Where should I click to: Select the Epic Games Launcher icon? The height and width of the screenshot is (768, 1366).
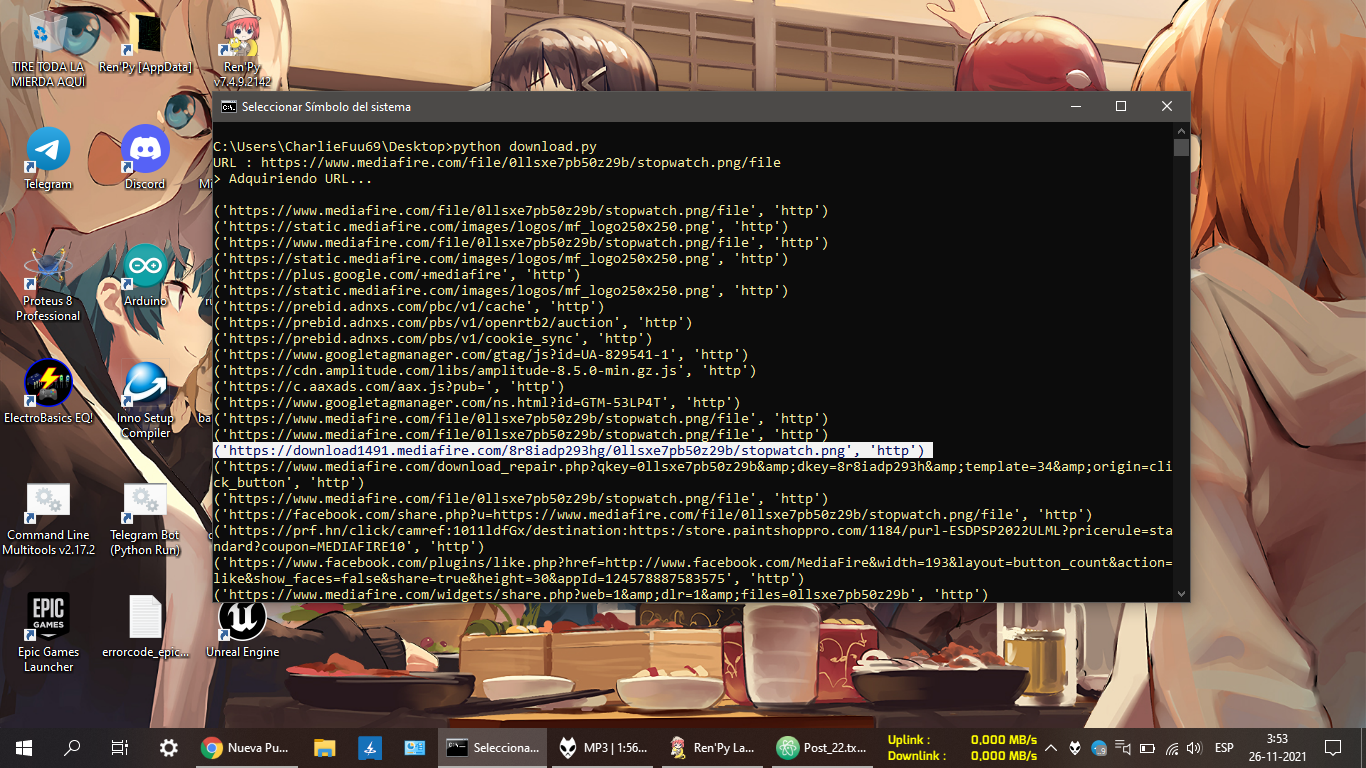point(48,617)
